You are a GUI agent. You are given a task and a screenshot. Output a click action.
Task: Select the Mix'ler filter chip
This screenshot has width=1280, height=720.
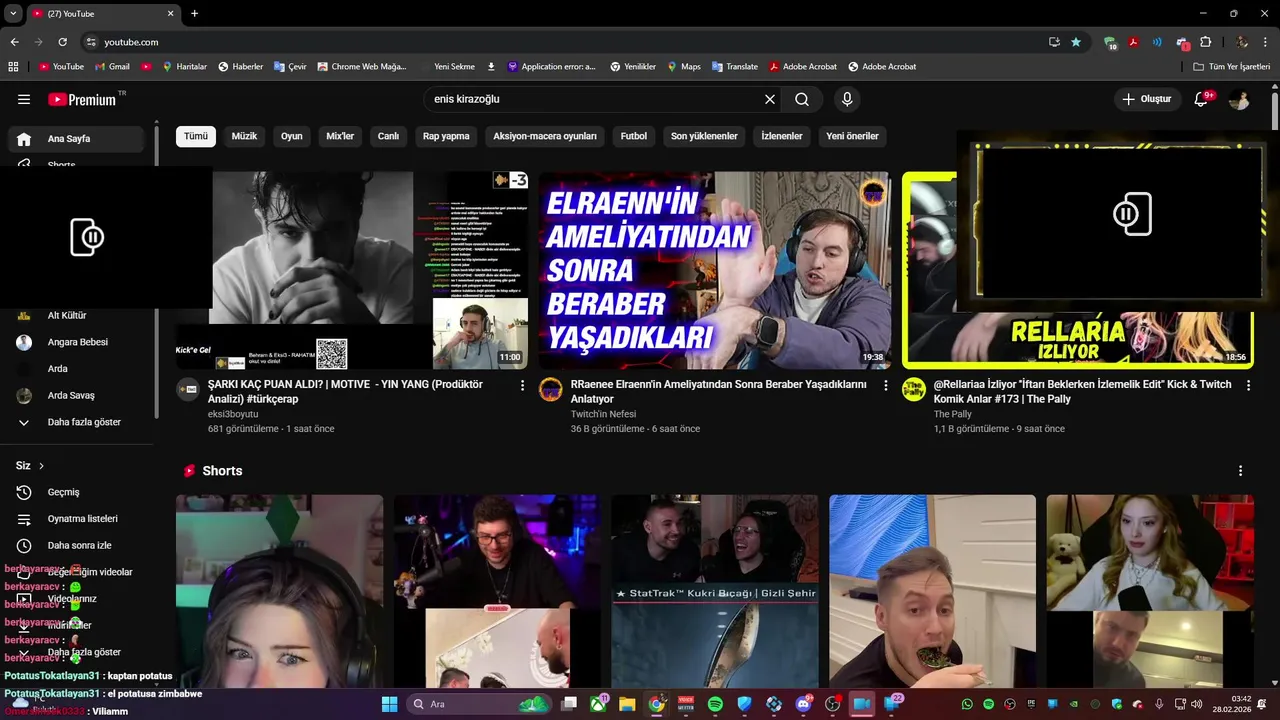[x=340, y=136]
